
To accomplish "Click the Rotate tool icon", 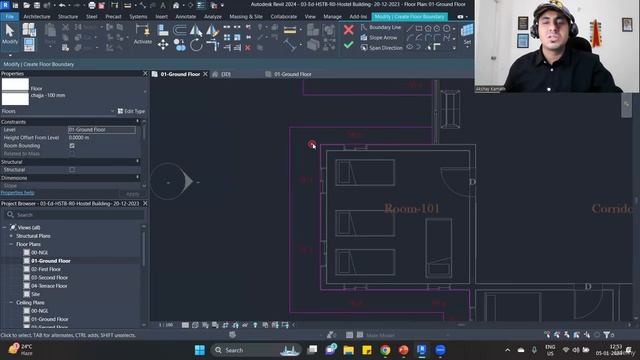I will coord(196,45).
